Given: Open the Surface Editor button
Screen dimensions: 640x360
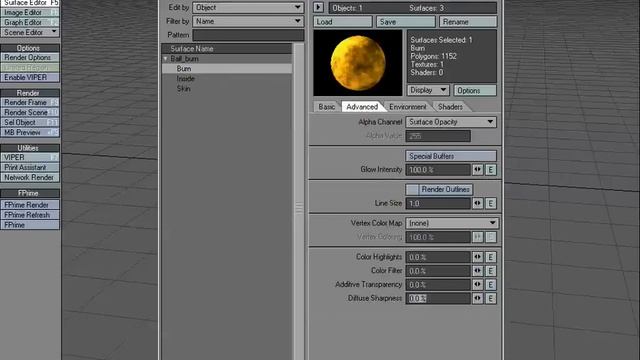Looking at the screenshot, I should tap(30, 3).
